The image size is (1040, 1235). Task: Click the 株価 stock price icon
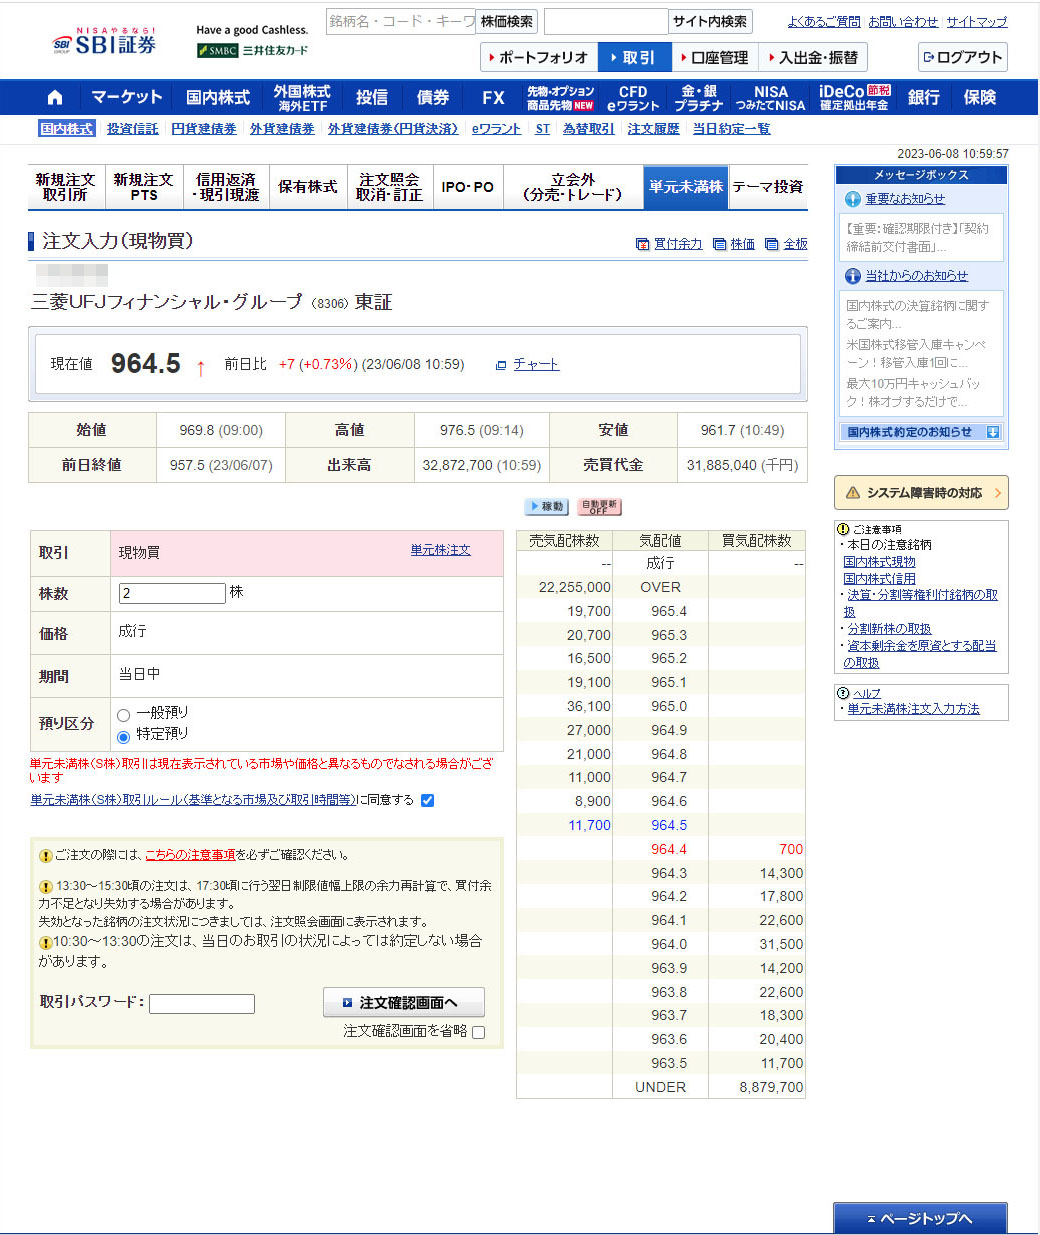(719, 244)
